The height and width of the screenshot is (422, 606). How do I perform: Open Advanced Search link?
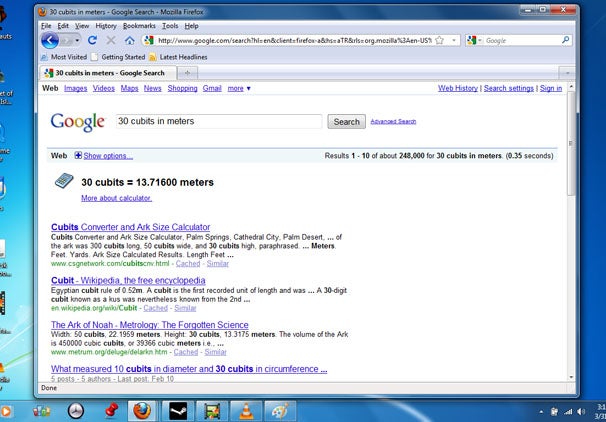(x=393, y=121)
